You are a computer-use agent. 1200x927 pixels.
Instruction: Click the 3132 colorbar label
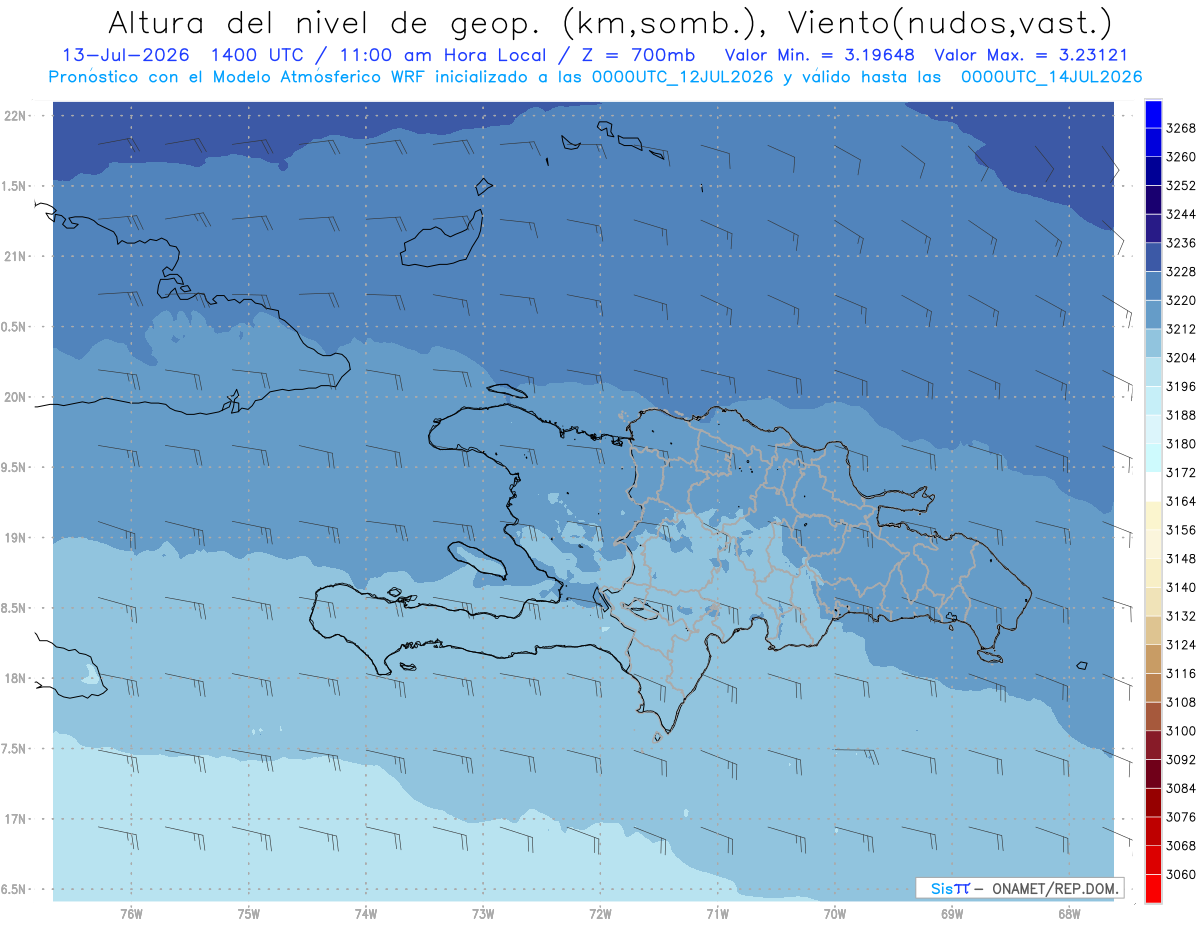tap(1181, 616)
